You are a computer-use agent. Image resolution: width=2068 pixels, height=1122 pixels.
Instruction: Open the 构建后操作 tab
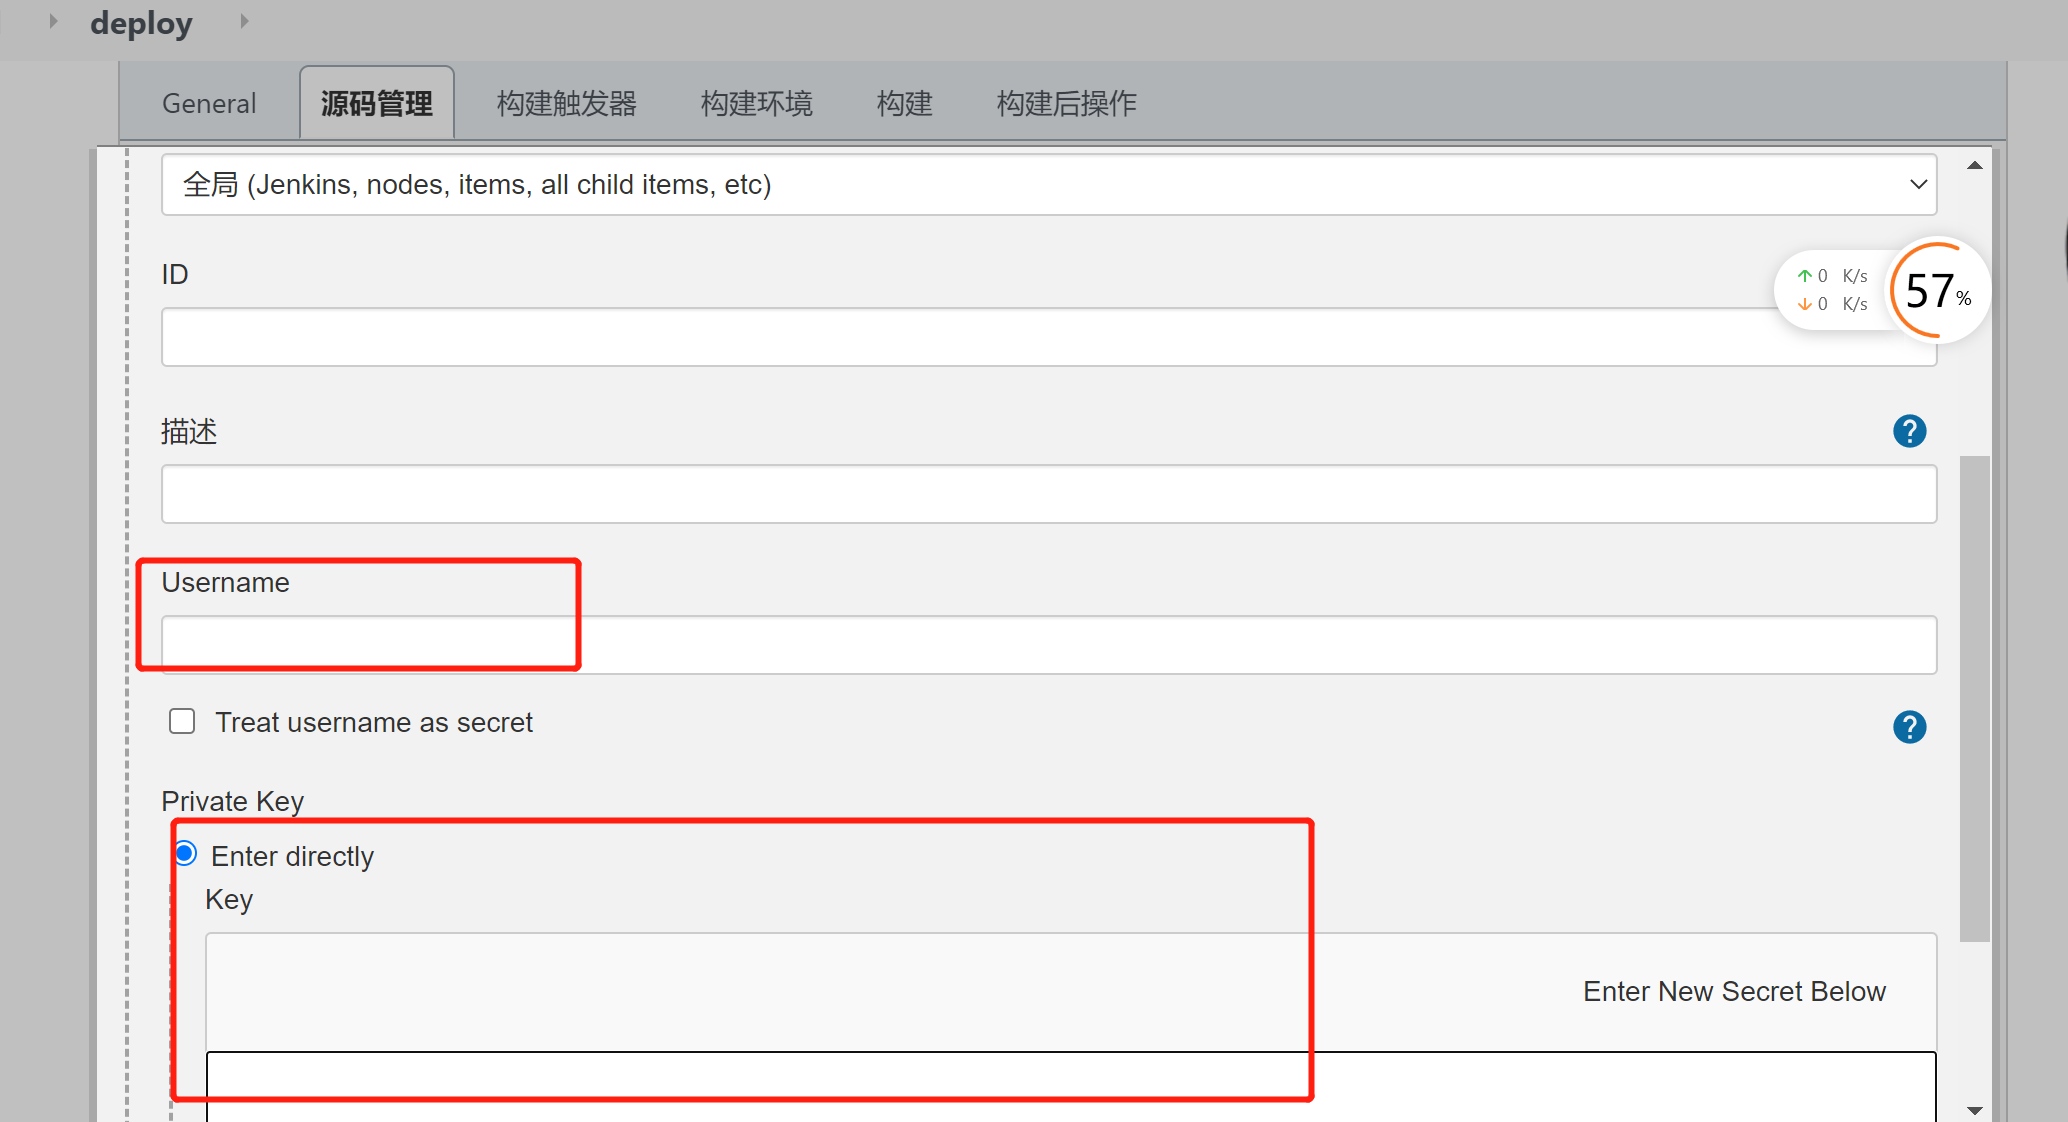coord(1066,102)
